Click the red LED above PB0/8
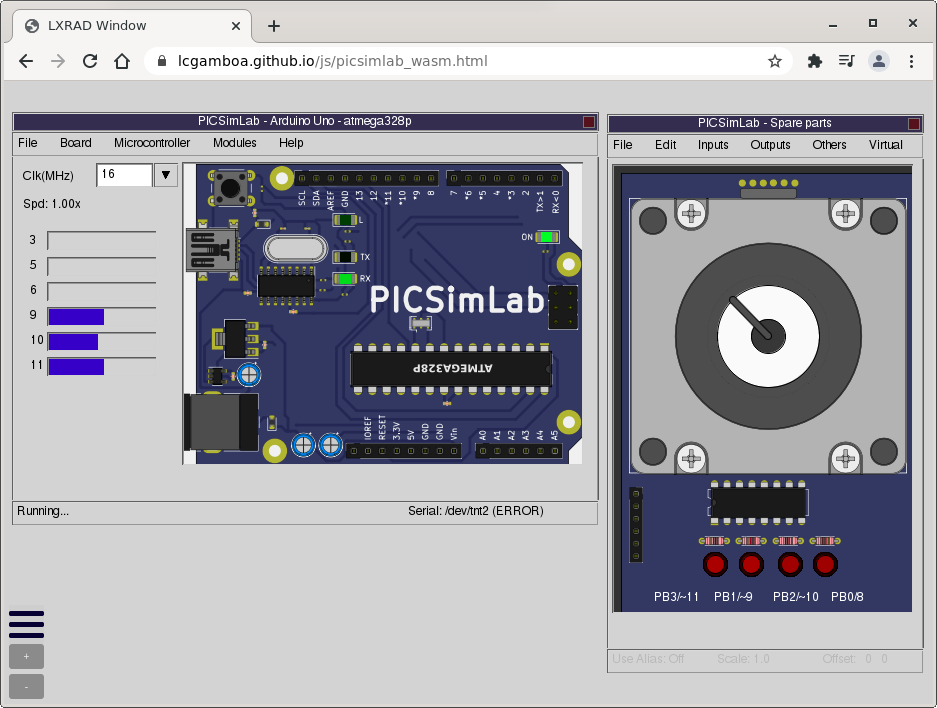The image size is (937, 708). pos(825,565)
